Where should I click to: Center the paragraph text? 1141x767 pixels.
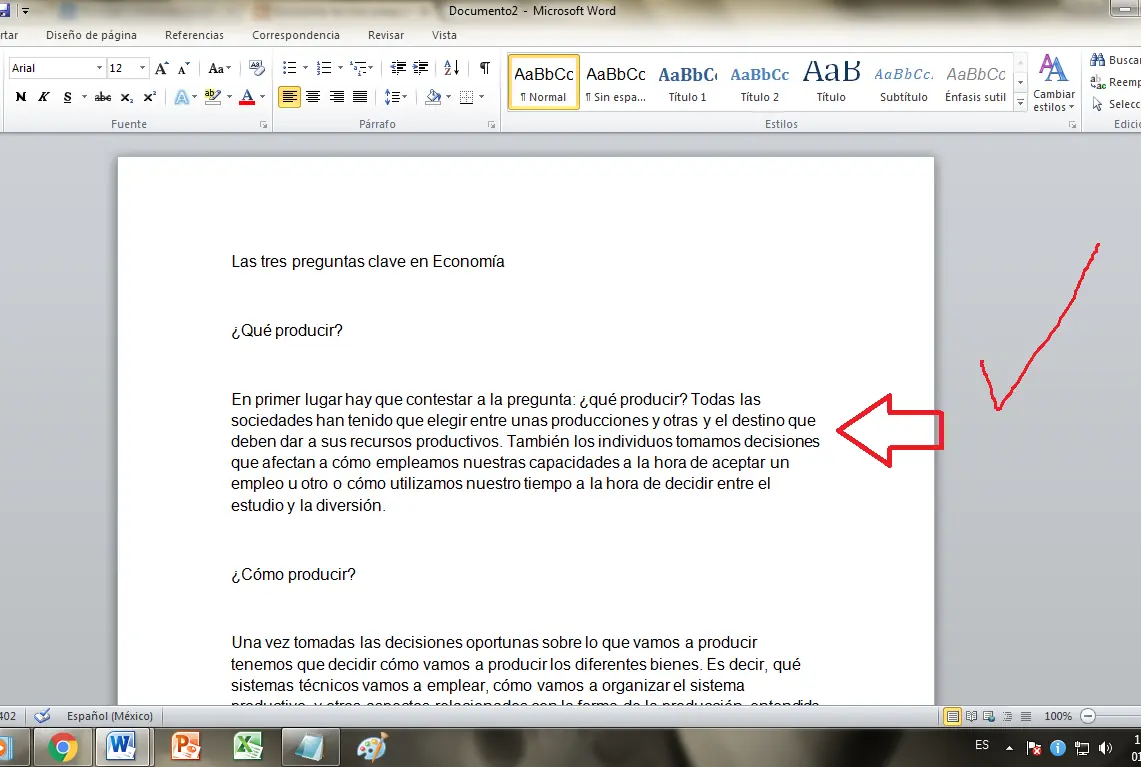click(313, 97)
